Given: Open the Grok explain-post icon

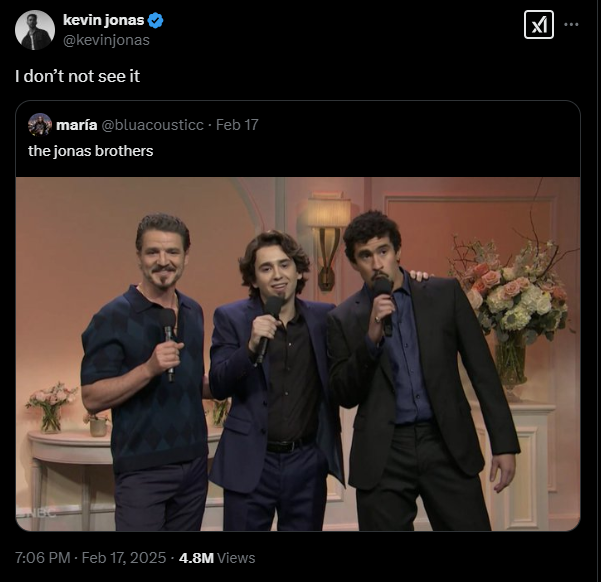Looking at the screenshot, I should [539, 26].
